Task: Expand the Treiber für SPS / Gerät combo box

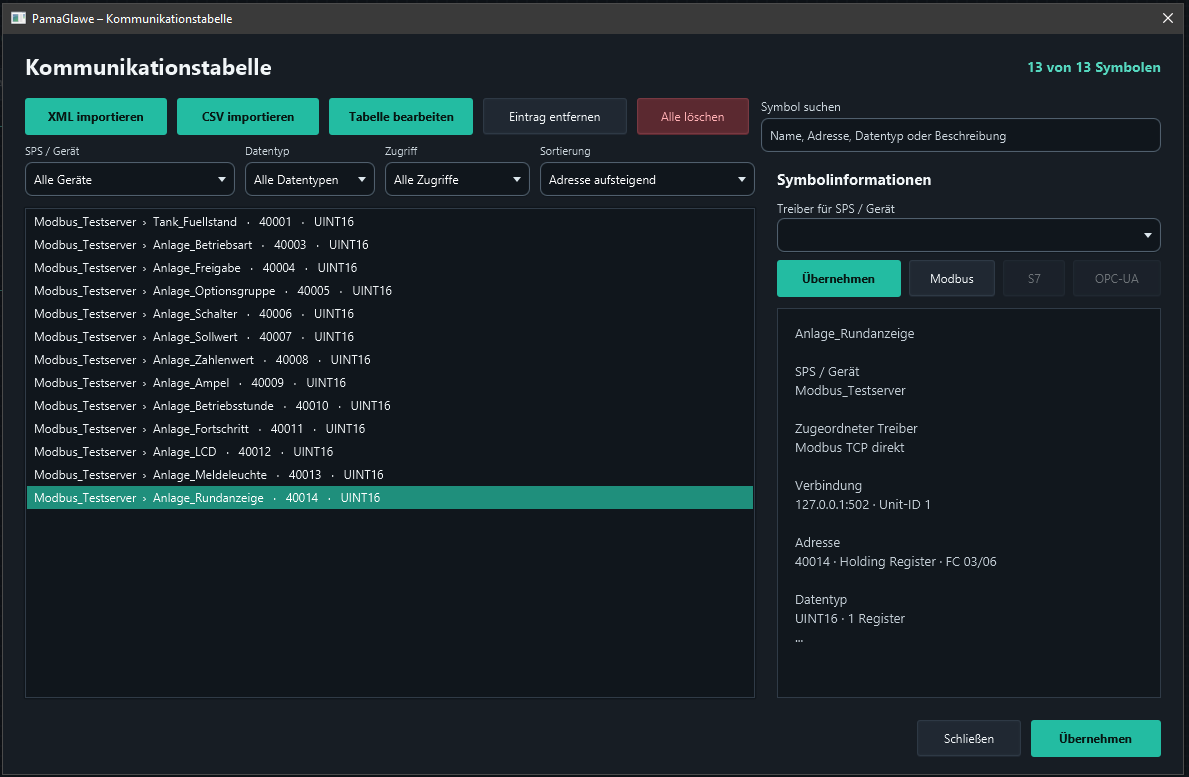Action: [968, 235]
